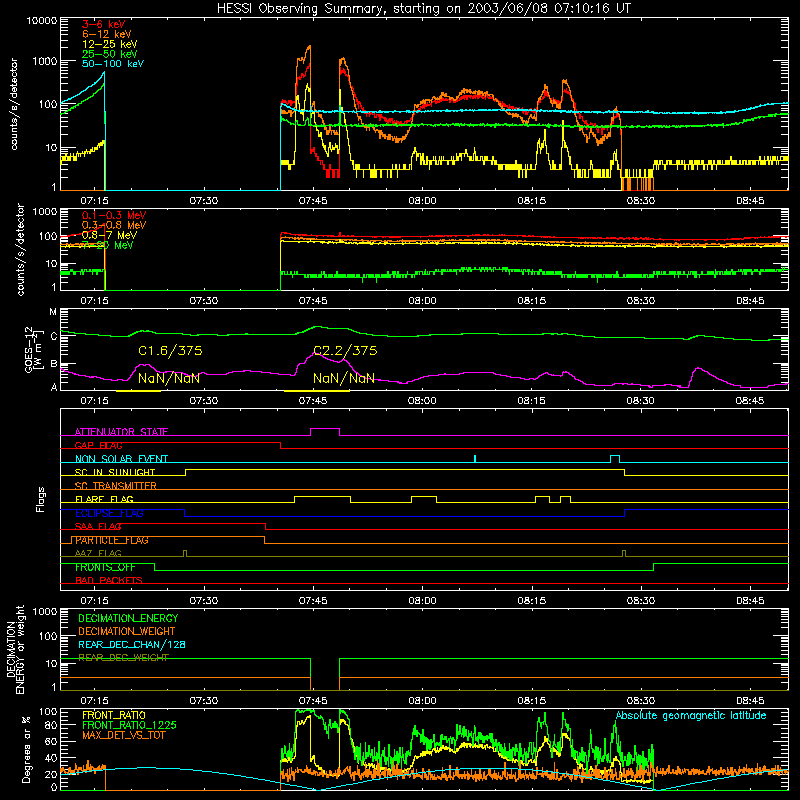Click the C2.2/375 flare annotation

[345, 351]
